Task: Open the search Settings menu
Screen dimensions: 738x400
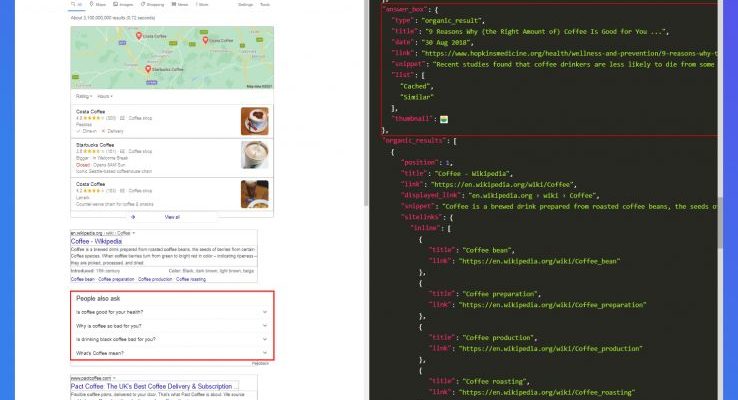Action: pyautogui.click(x=245, y=5)
